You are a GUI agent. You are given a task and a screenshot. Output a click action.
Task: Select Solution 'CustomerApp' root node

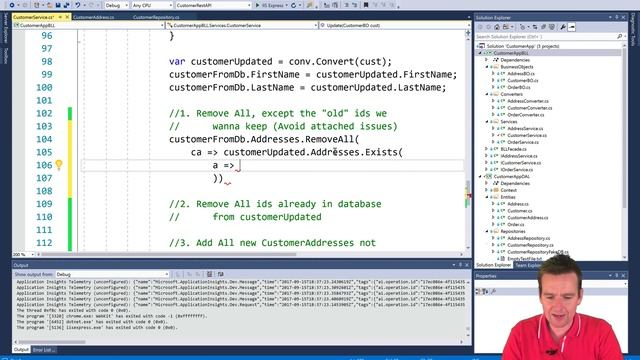coord(522,46)
